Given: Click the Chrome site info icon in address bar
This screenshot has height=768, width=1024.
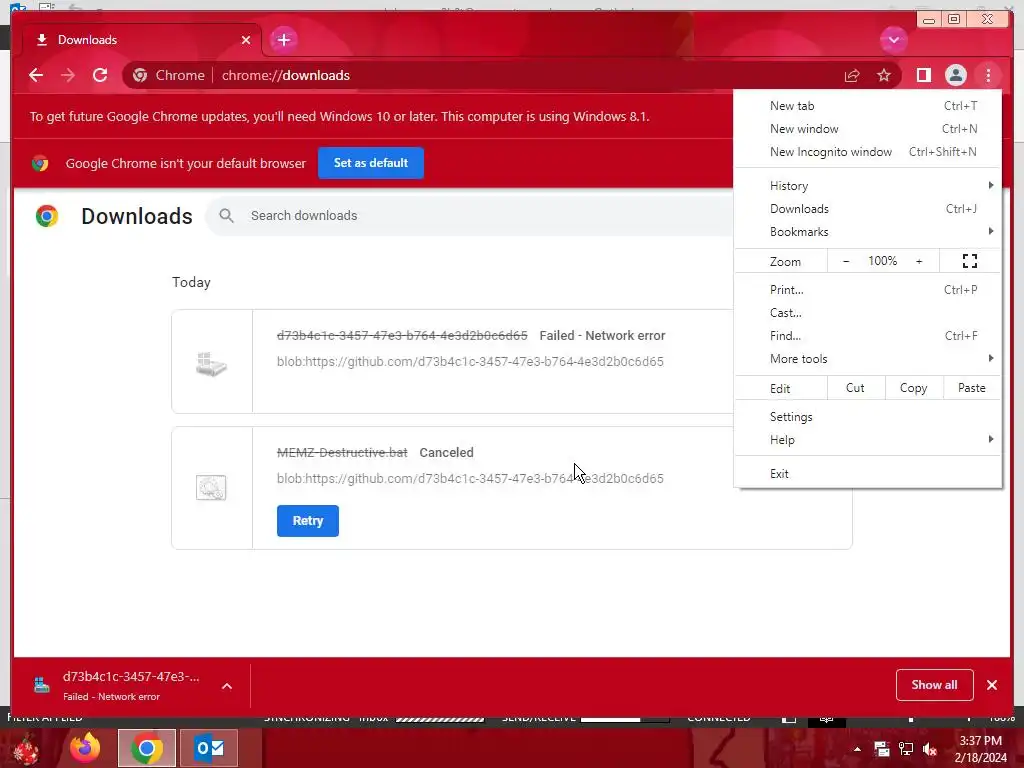Looking at the screenshot, I should click(140, 75).
